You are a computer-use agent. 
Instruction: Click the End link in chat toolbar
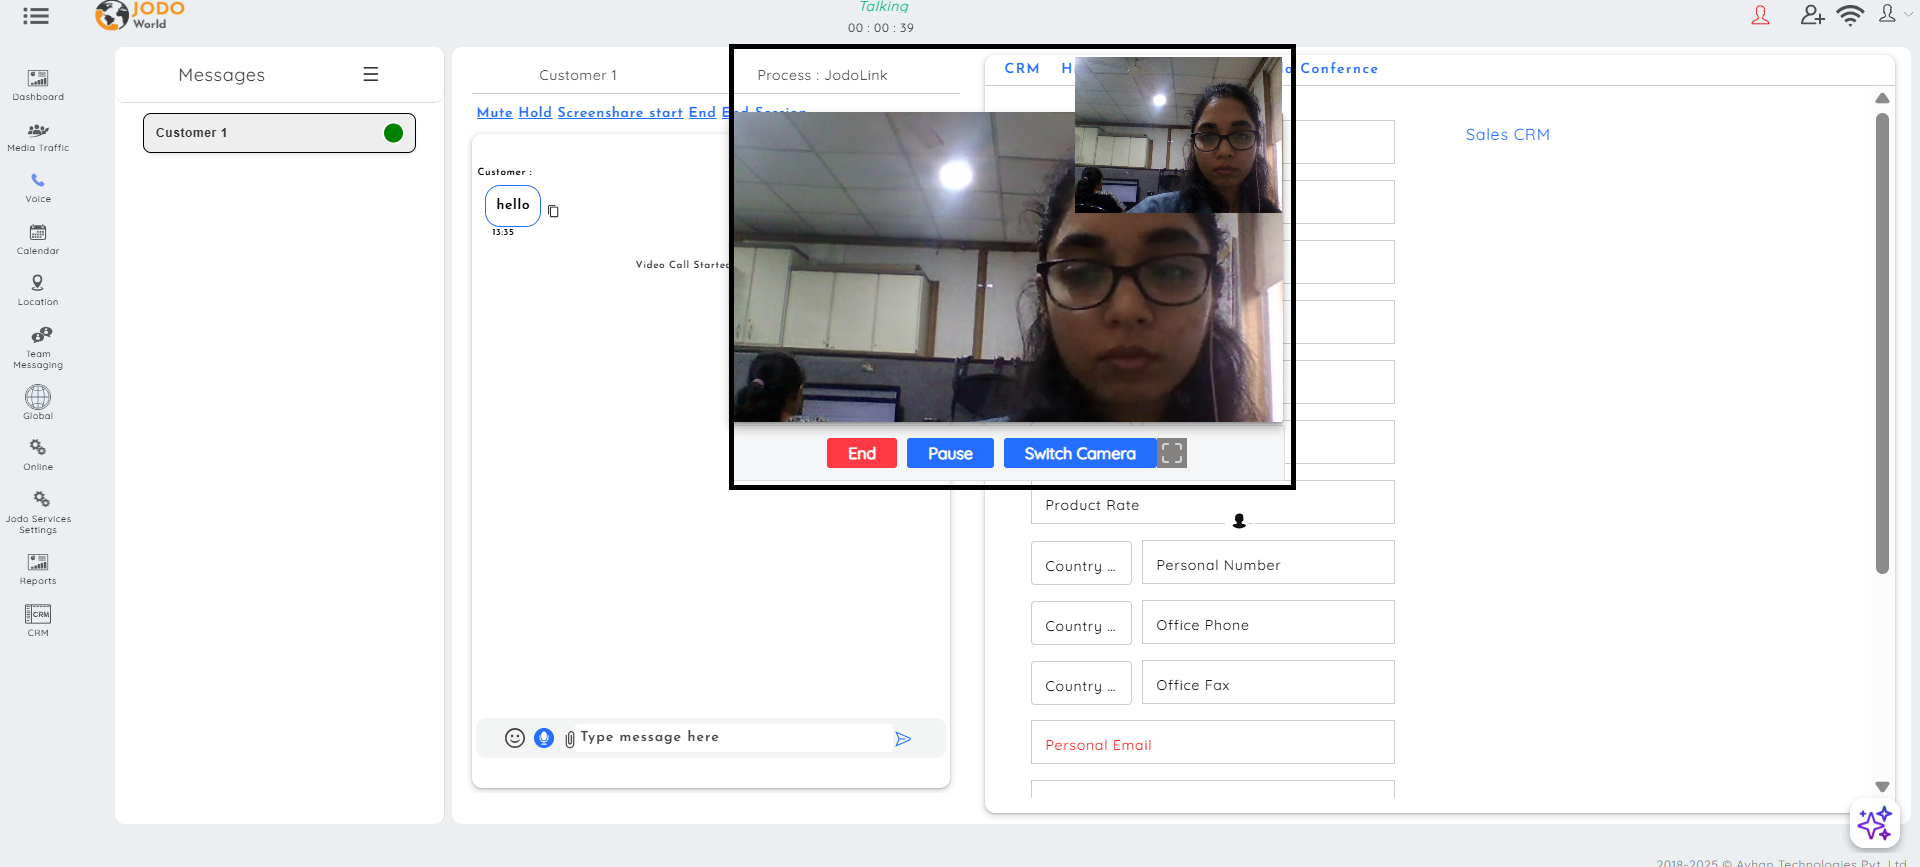[702, 113]
